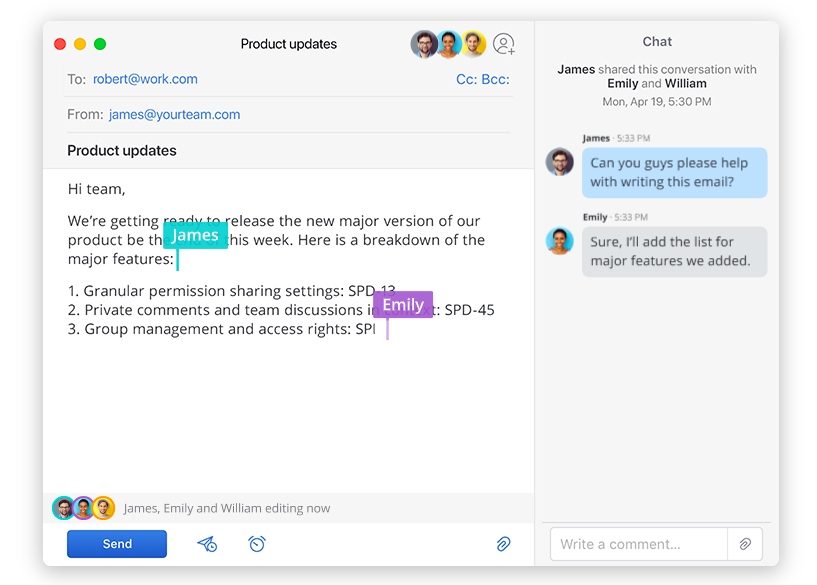The image size is (817, 585).
Task: Click Emily's purple cursor label in the email
Action: coord(402,305)
